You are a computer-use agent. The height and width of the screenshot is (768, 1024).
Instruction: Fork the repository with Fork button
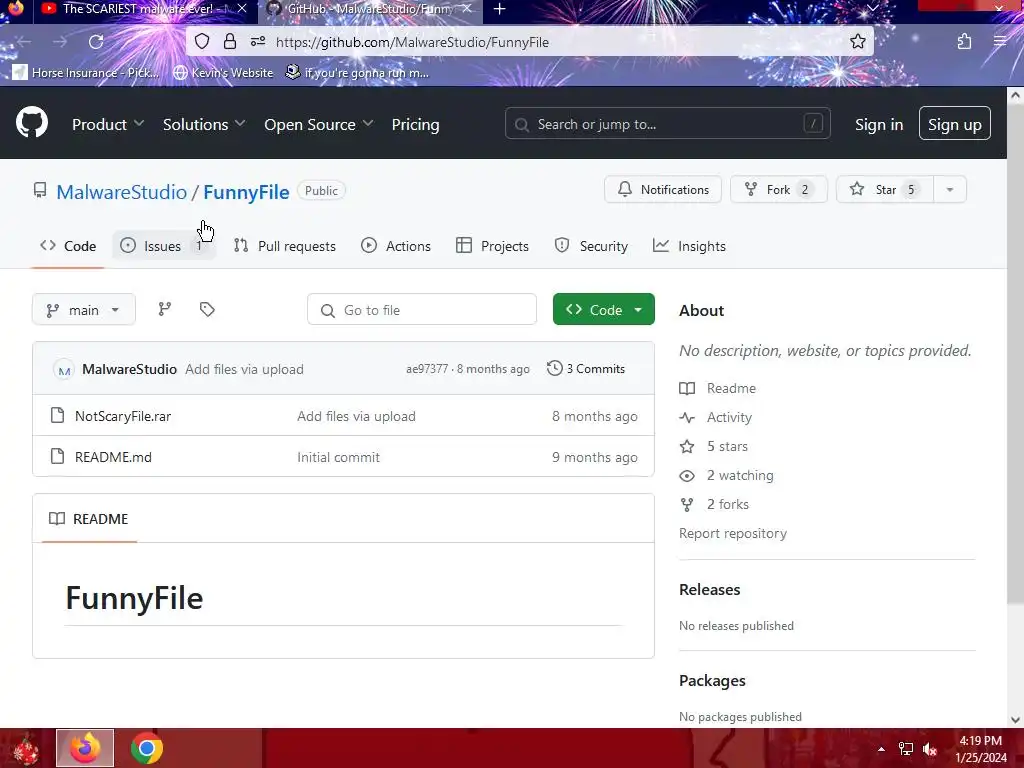point(778,189)
